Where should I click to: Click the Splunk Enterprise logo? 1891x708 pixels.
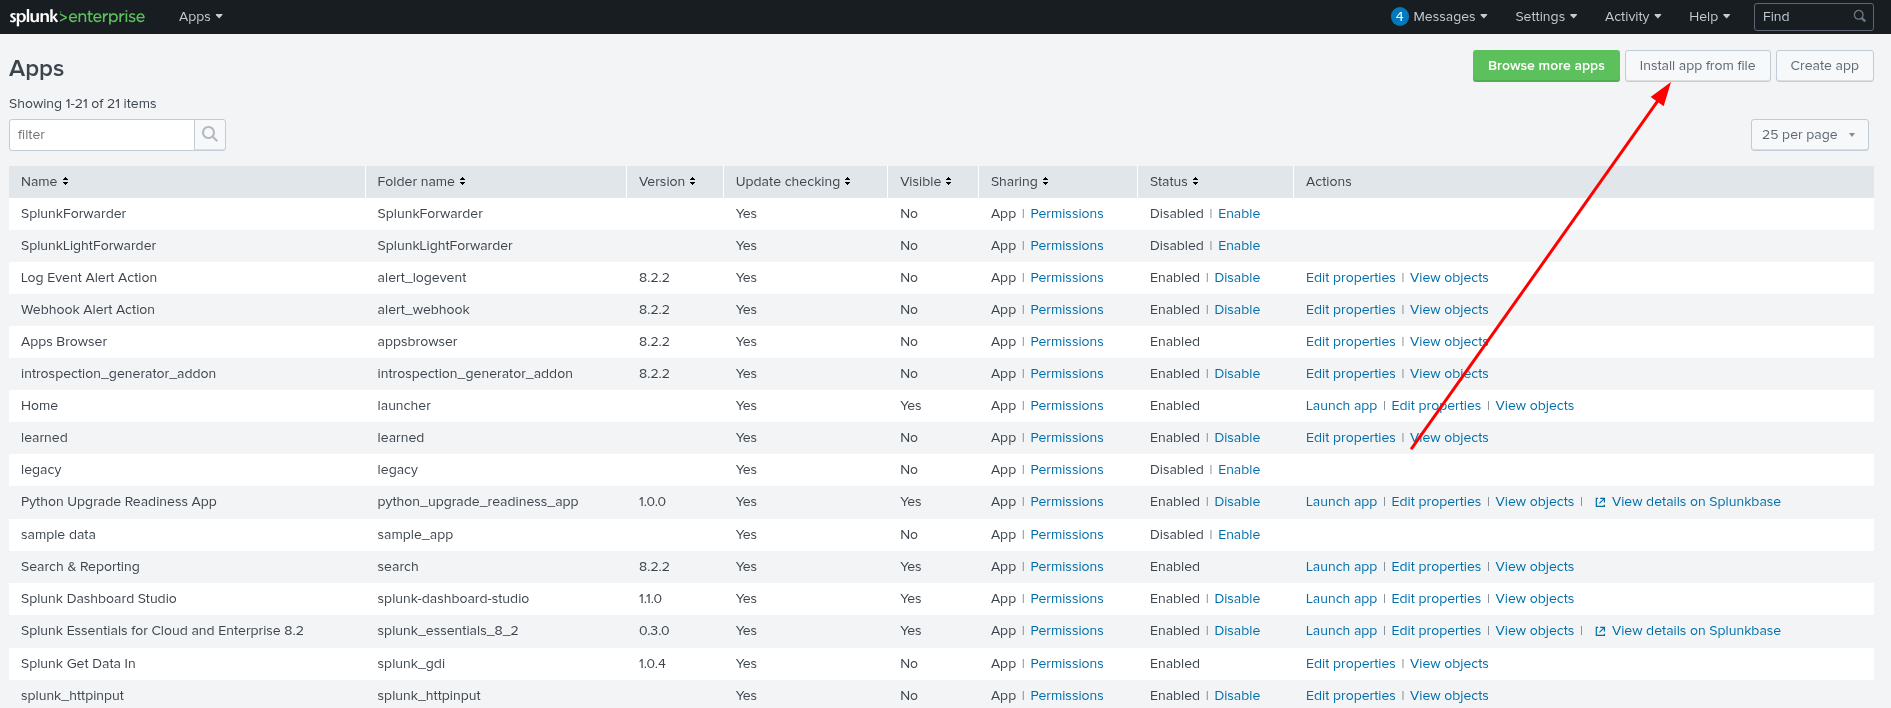click(77, 17)
